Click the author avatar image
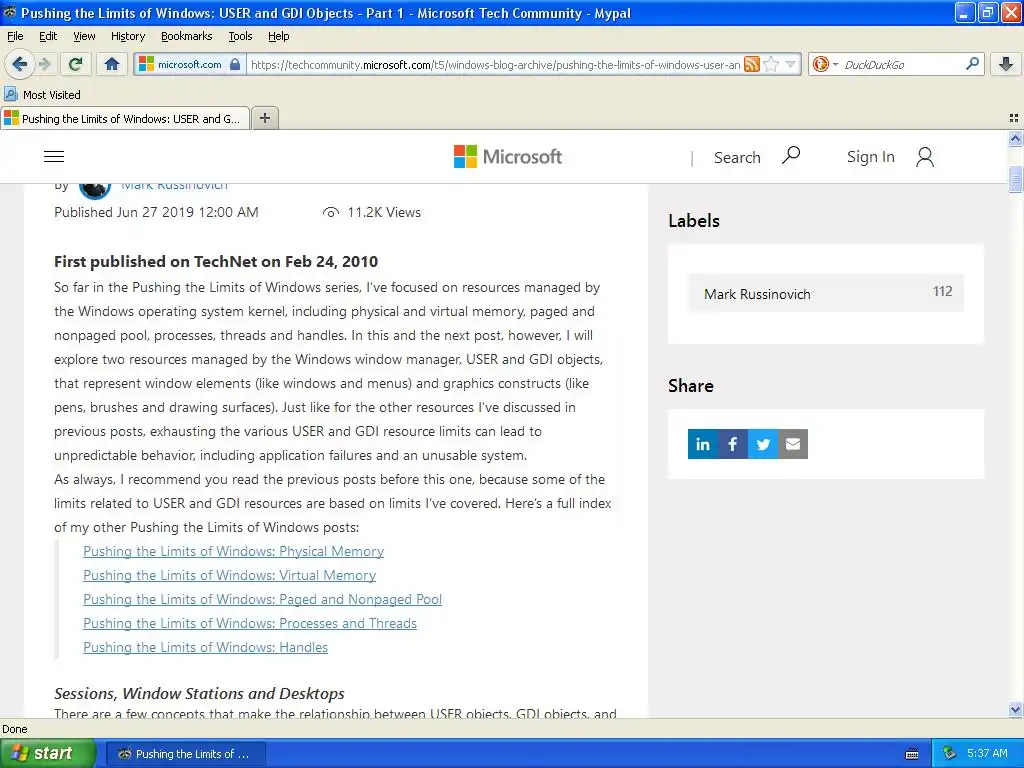Viewport: 1024px width, 768px height. pyautogui.click(x=95, y=189)
